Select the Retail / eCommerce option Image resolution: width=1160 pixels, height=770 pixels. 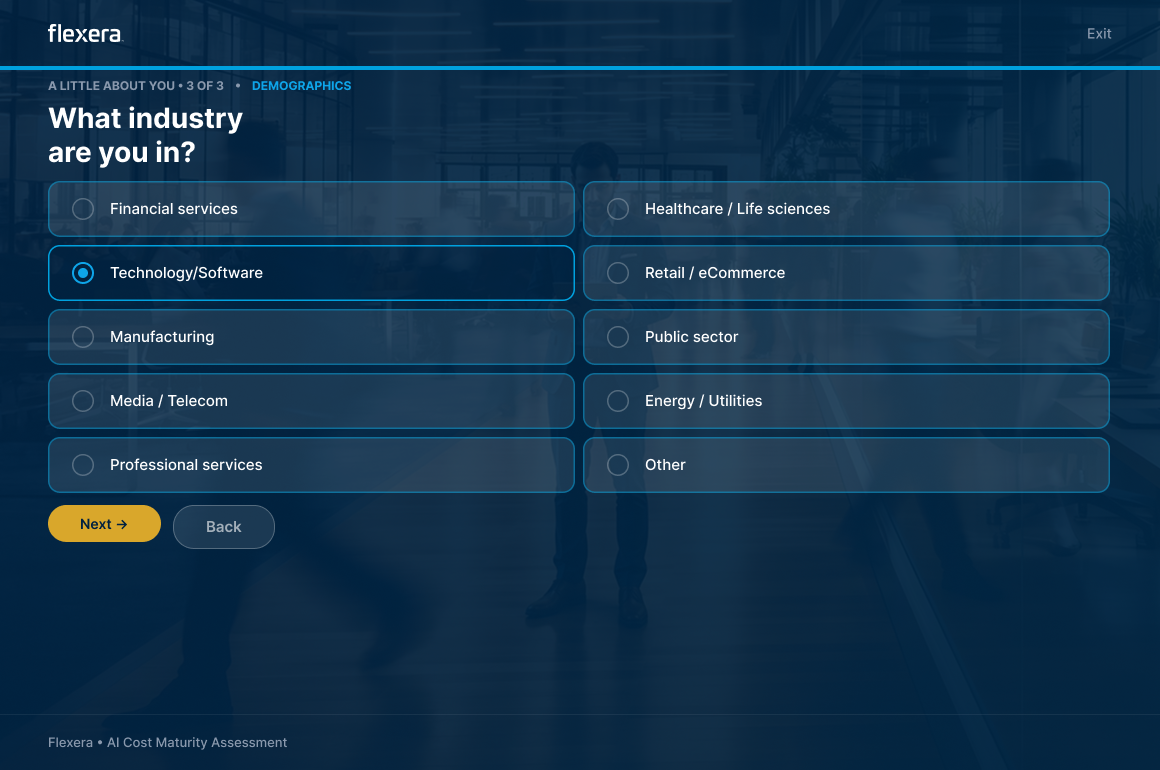coord(846,273)
